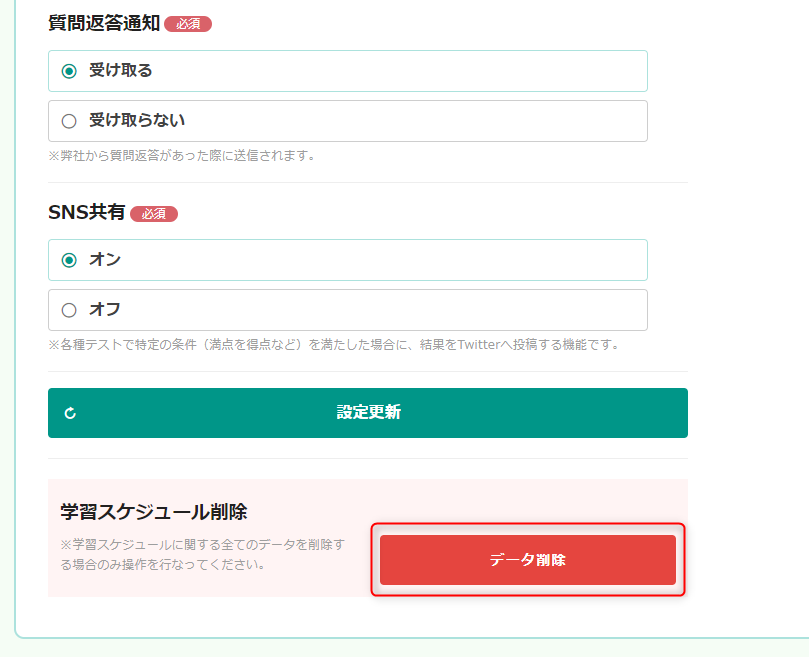
Task: Select the 受け取らない radio button
Action: 69,121
